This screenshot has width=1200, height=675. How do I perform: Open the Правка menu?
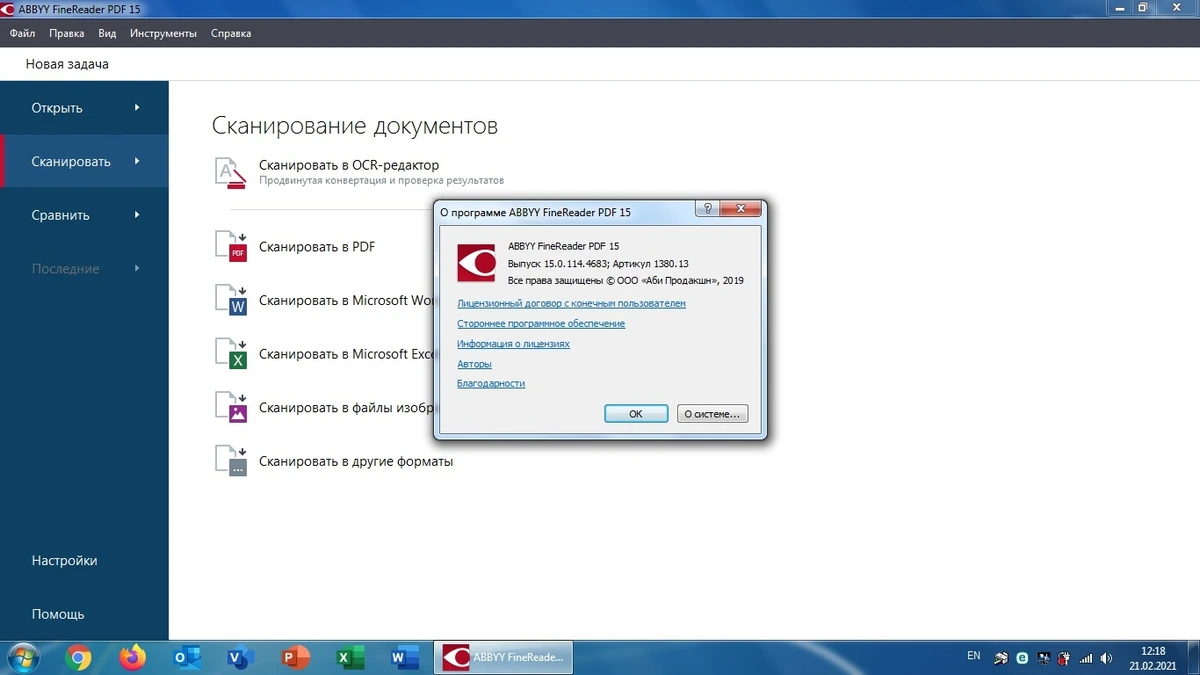coord(66,33)
